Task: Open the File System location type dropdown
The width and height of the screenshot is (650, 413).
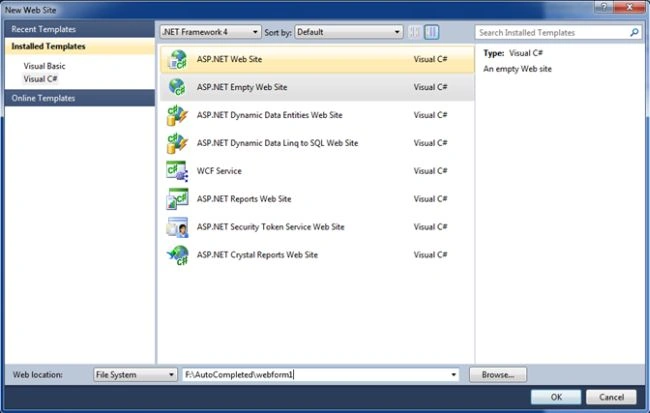Action: coord(135,375)
